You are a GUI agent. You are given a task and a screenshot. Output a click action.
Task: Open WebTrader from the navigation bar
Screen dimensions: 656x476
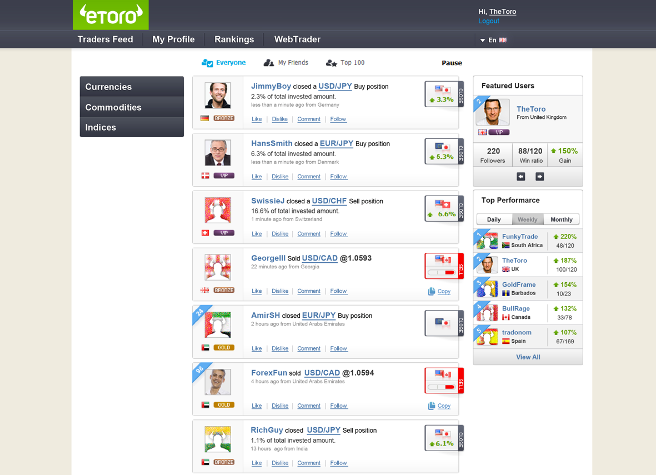[x=297, y=39]
